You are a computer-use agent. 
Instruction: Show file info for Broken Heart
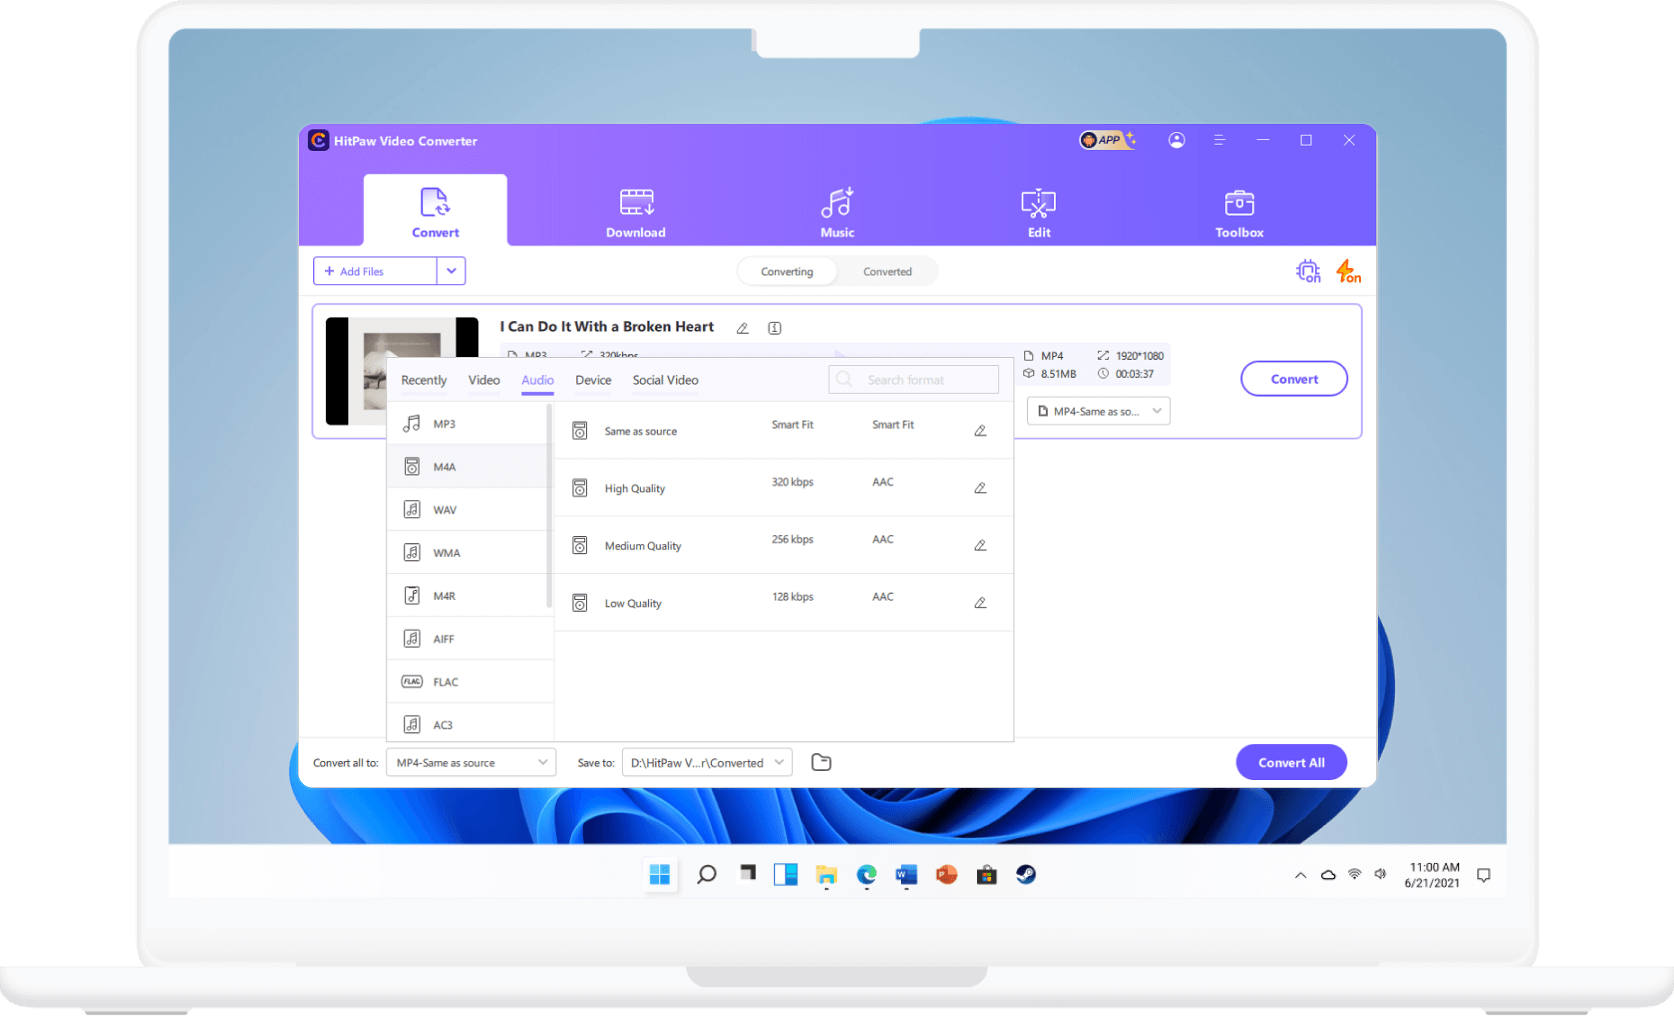click(x=775, y=328)
